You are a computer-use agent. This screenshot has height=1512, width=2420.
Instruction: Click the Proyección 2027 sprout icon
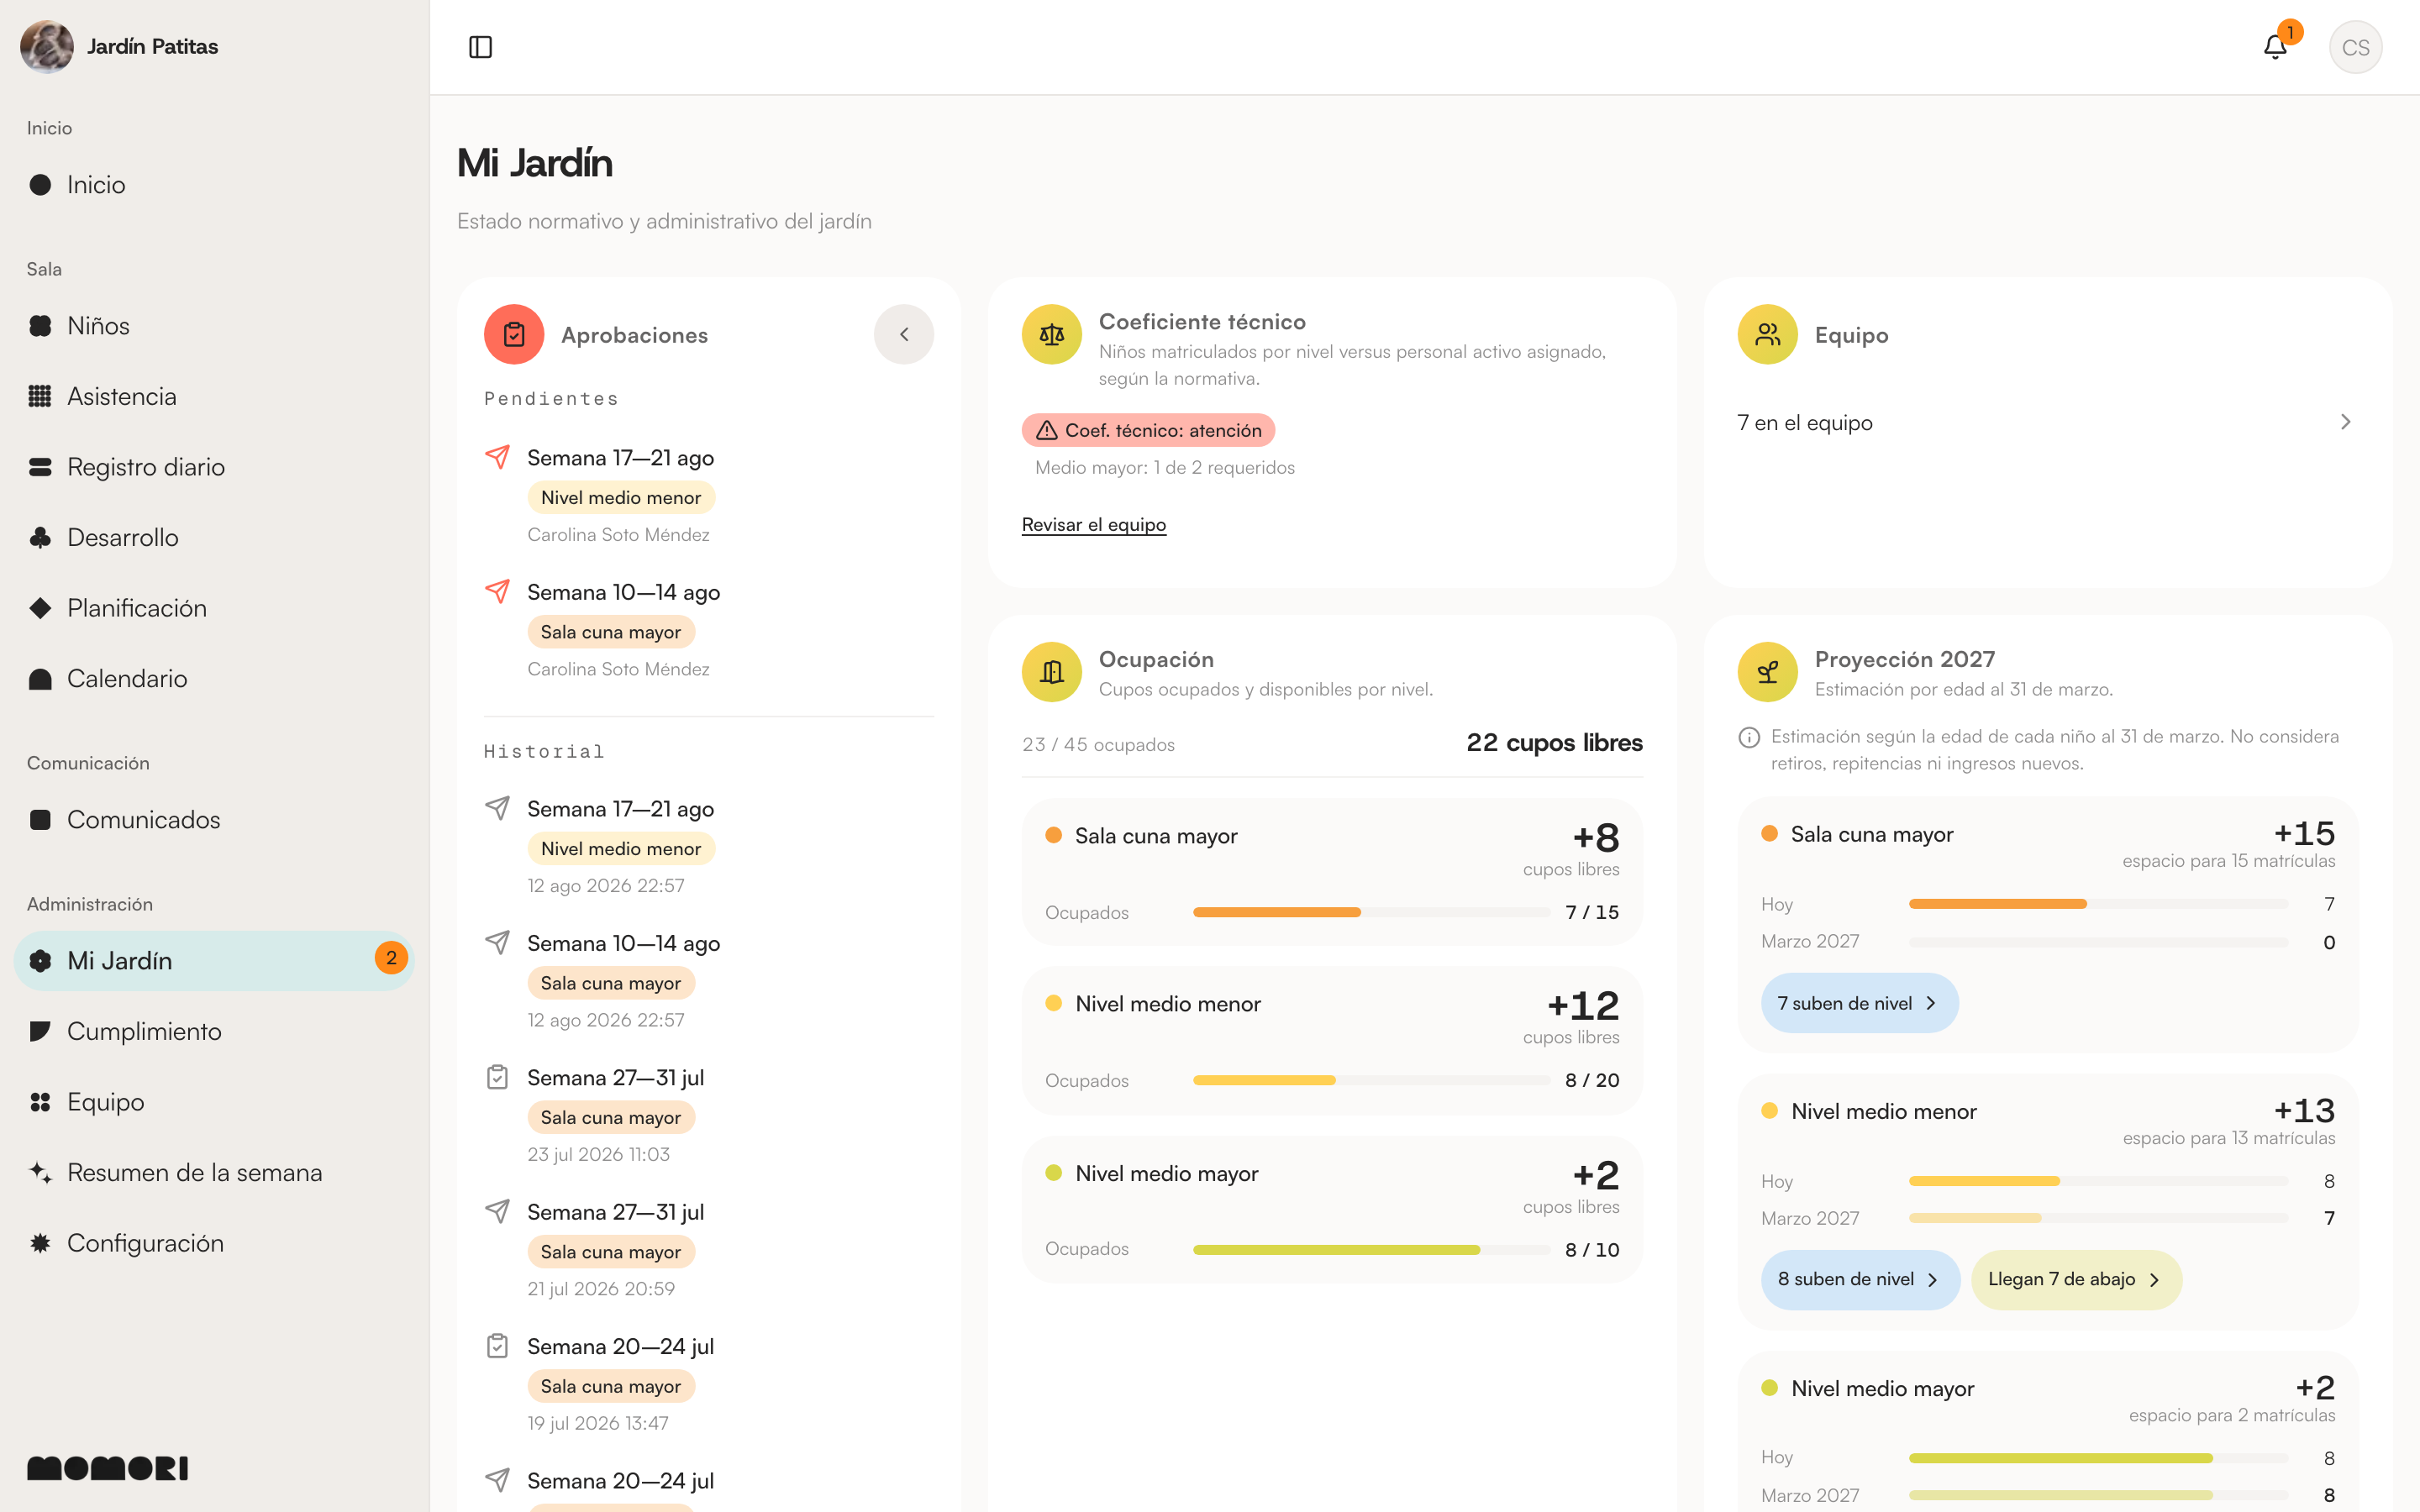click(1767, 672)
